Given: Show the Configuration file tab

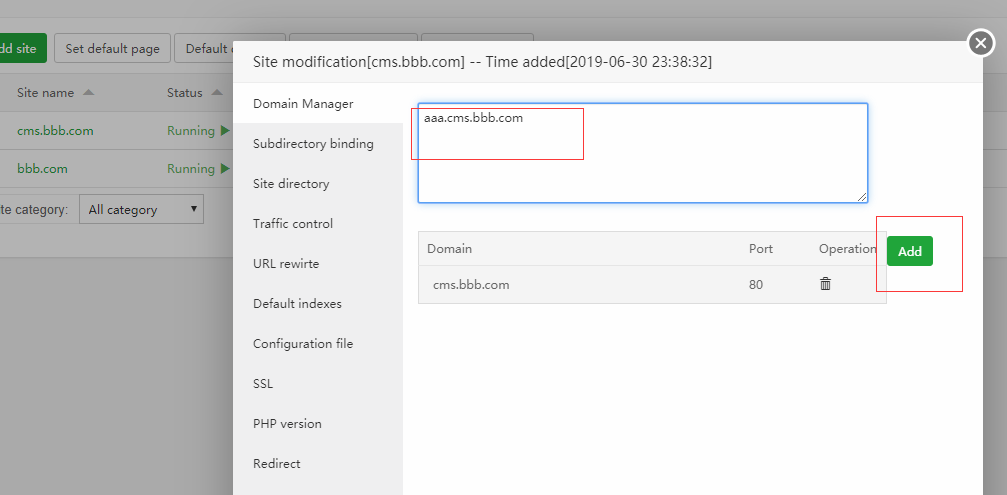Looking at the screenshot, I should (x=303, y=344).
